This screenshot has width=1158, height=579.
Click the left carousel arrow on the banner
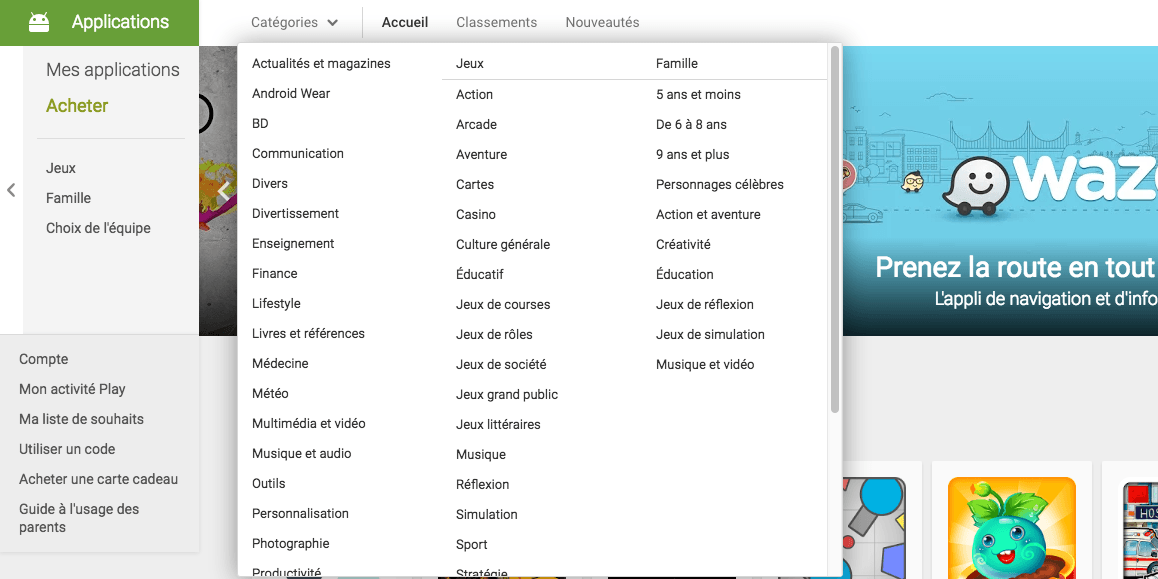click(x=224, y=191)
